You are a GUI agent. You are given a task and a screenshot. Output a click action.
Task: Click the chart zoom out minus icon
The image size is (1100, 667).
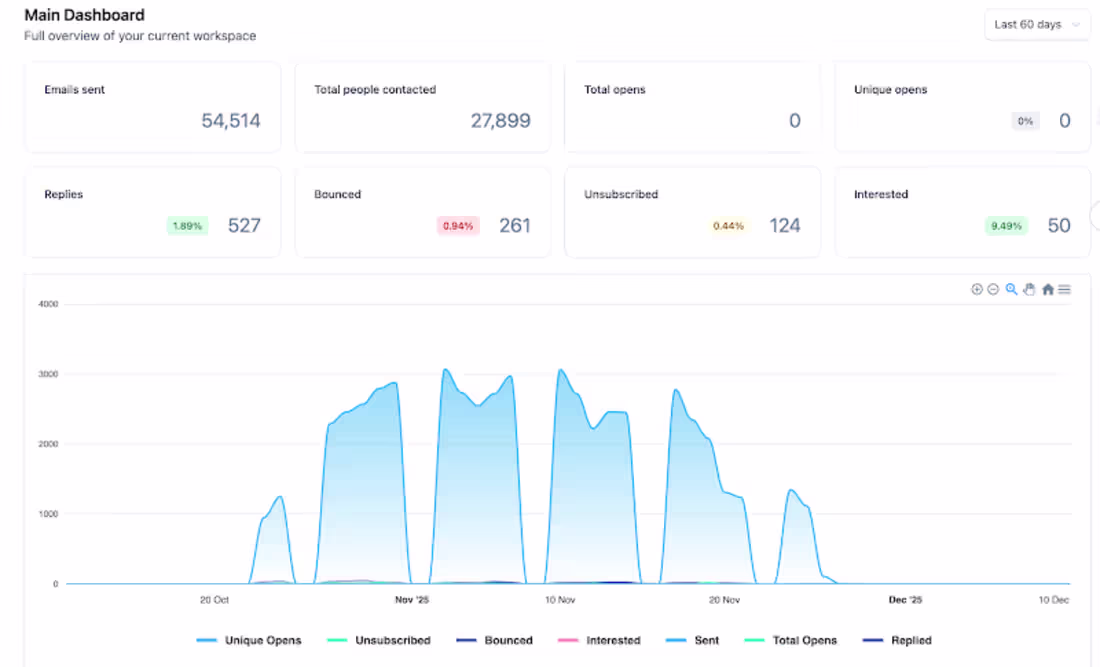993,289
